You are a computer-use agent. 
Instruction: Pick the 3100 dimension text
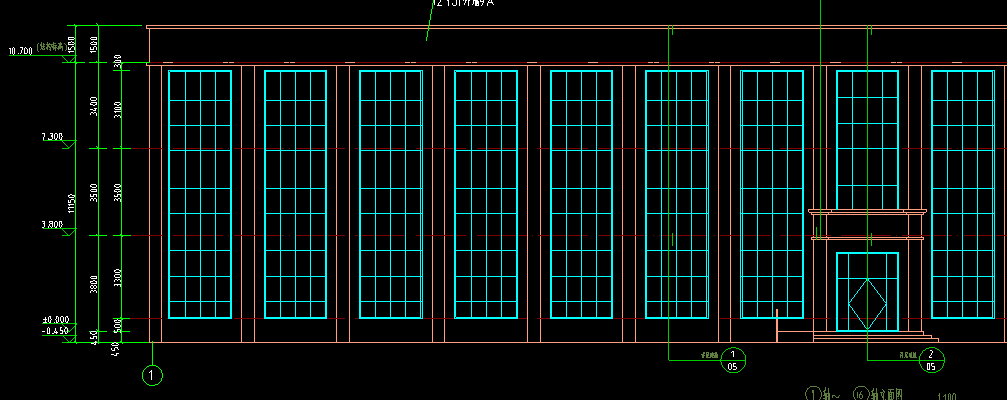click(117, 111)
